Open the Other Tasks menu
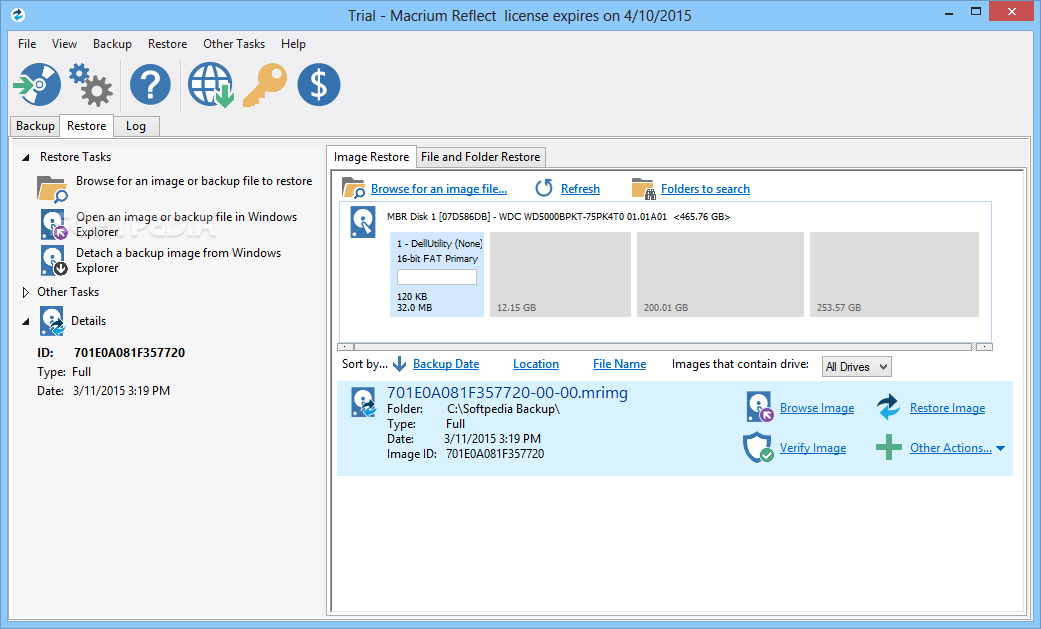 pos(234,44)
